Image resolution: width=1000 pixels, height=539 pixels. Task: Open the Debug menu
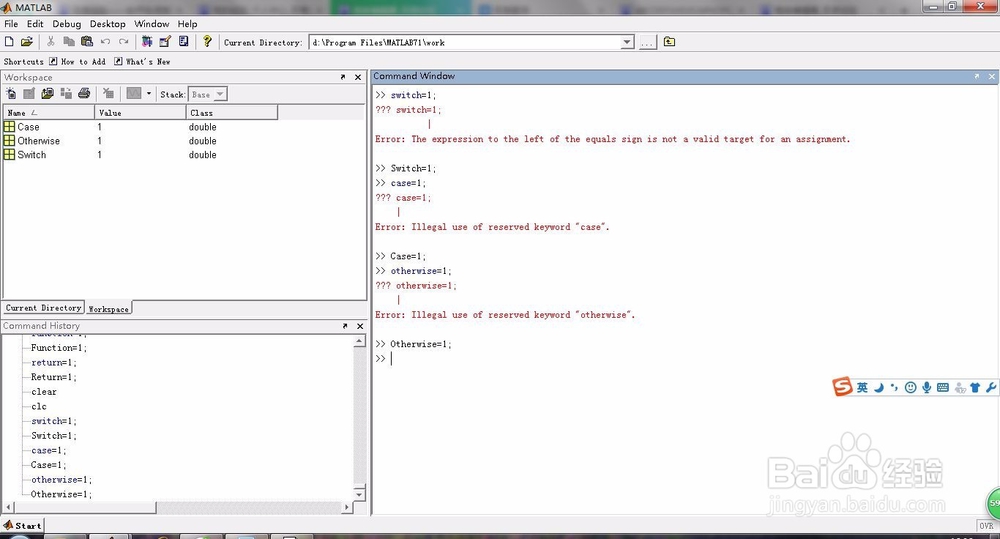[x=66, y=24]
